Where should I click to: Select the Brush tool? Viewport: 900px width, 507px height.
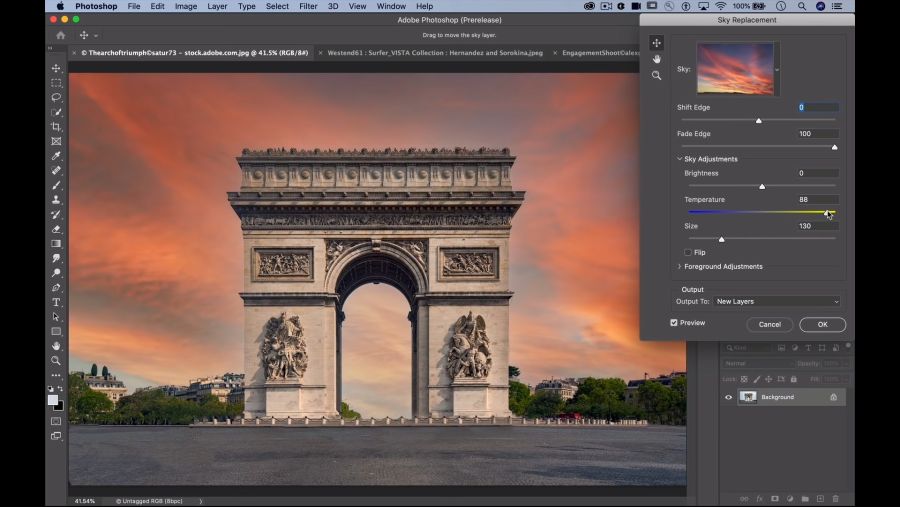click(x=56, y=185)
